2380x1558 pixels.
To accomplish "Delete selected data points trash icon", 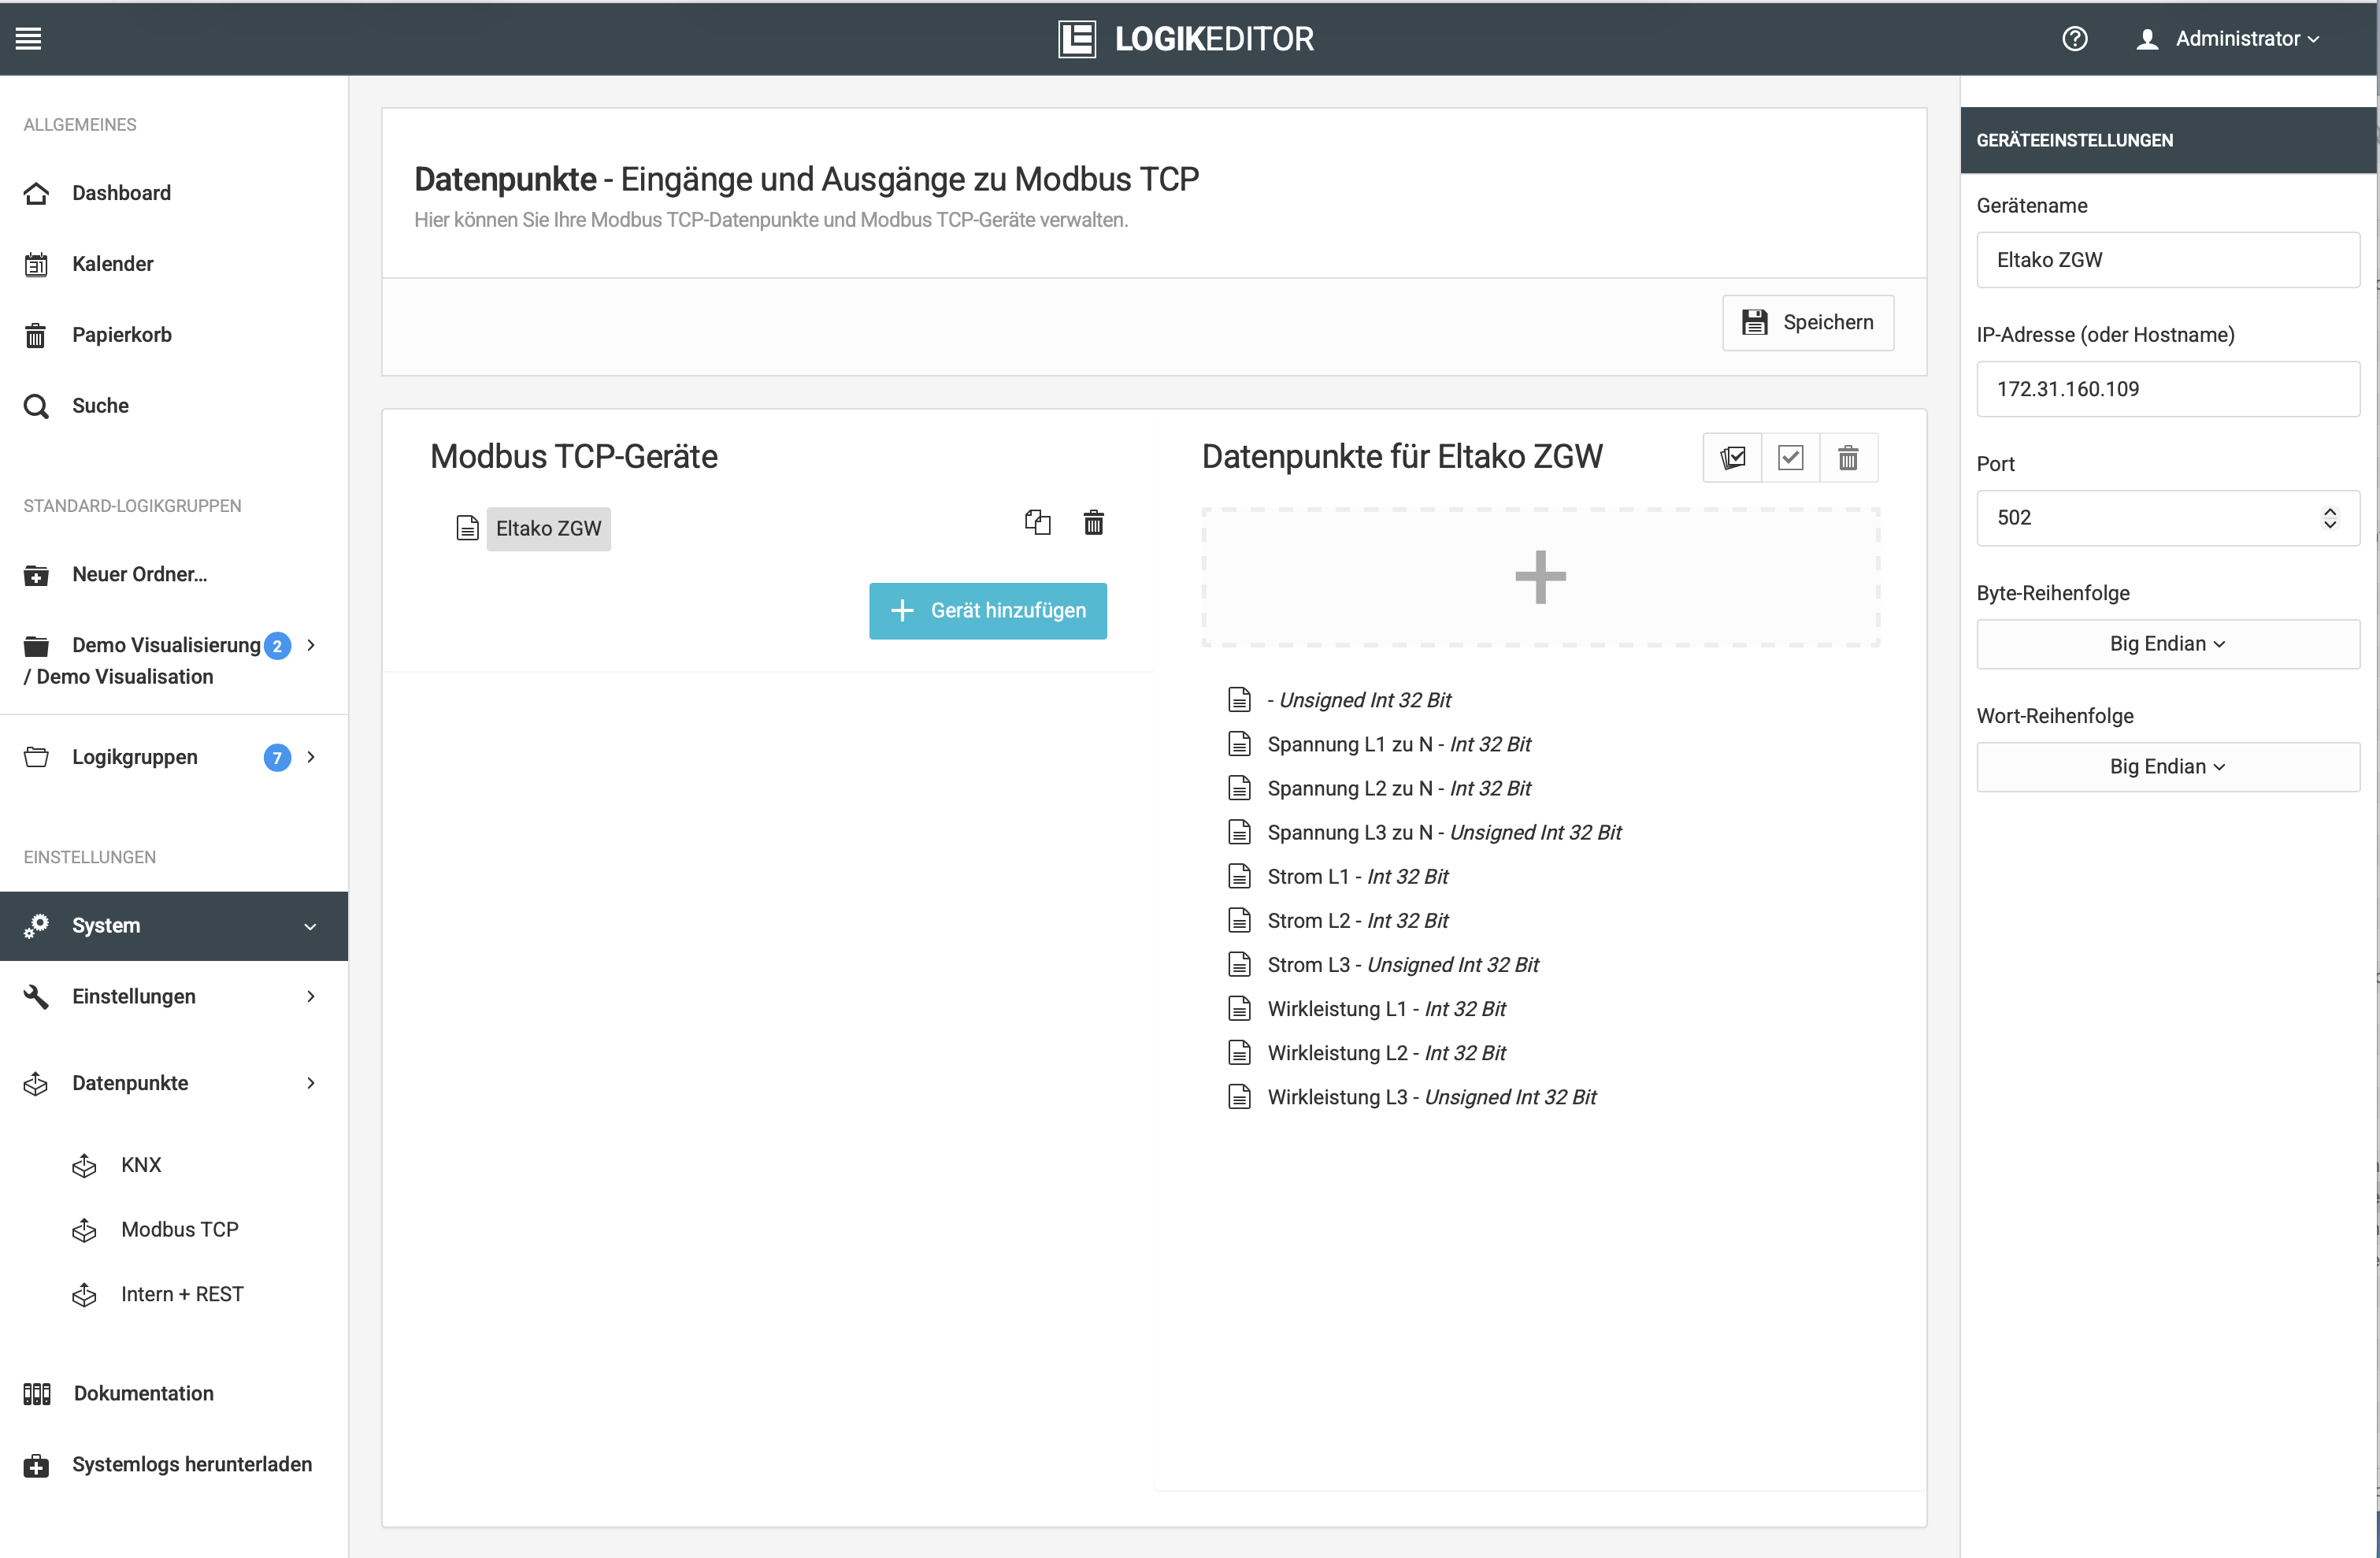I will tap(1847, 458).
